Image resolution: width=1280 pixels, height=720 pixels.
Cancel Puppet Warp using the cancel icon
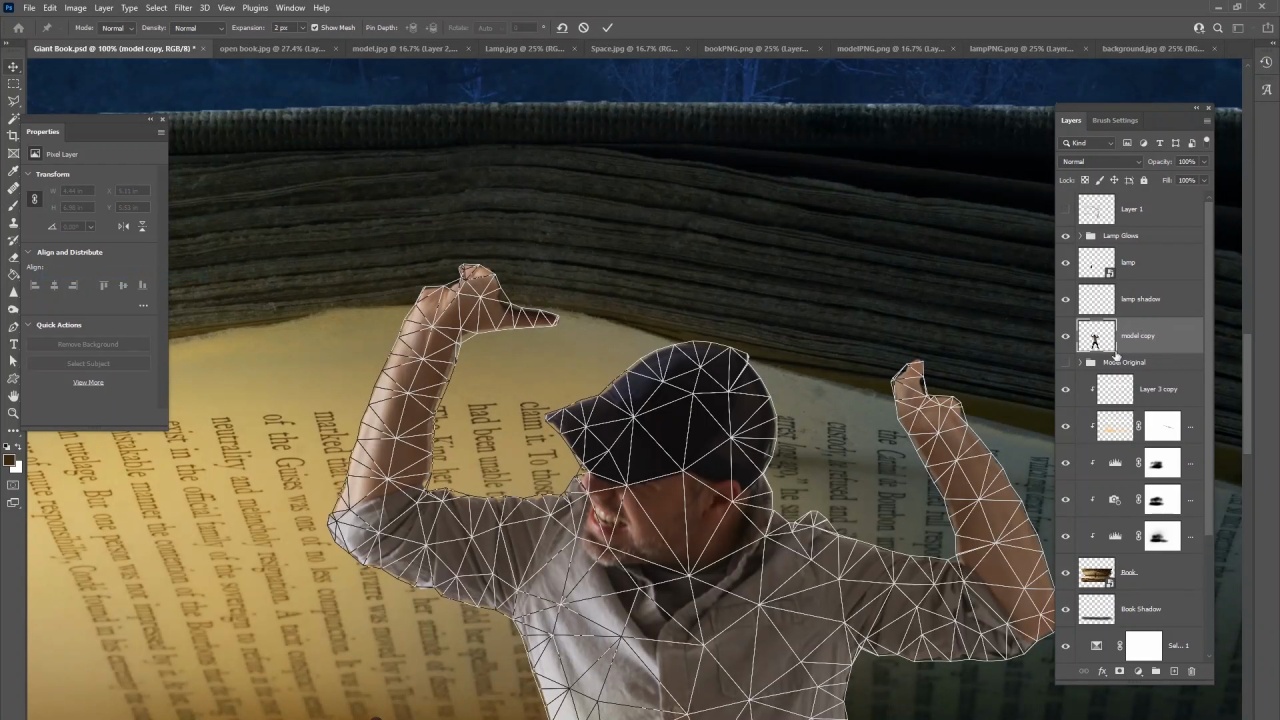click(x=584, y=28)
